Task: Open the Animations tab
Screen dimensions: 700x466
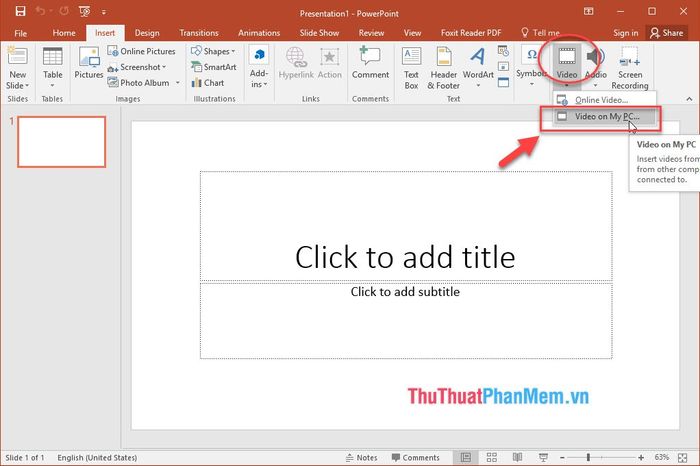Action: click(x=259, y=33)
